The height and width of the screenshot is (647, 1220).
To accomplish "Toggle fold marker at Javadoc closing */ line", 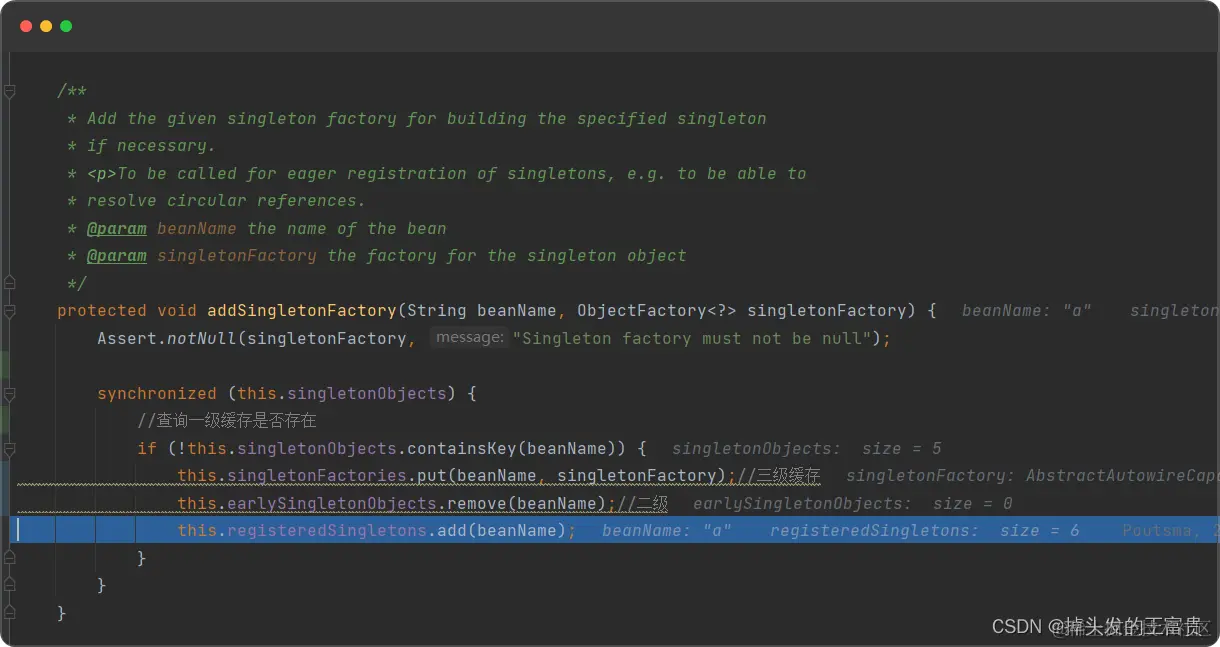I will coord(9,283).
